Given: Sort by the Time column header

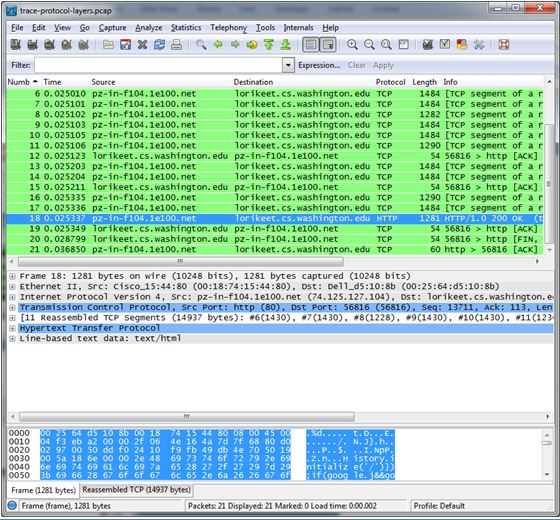Looking at the screenshot, I should 52,82.
